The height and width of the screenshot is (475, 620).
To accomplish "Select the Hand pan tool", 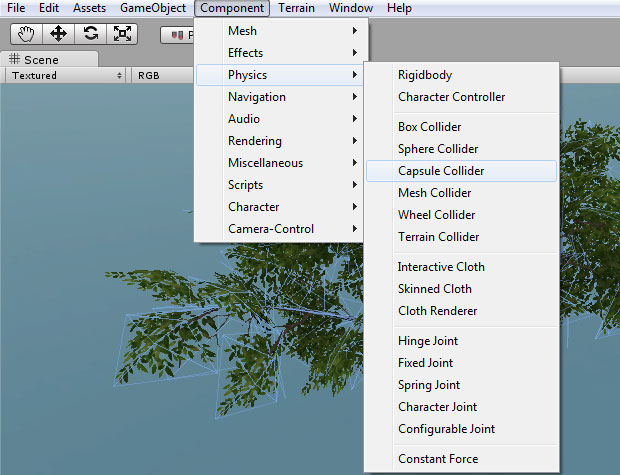I will (25, 33).
